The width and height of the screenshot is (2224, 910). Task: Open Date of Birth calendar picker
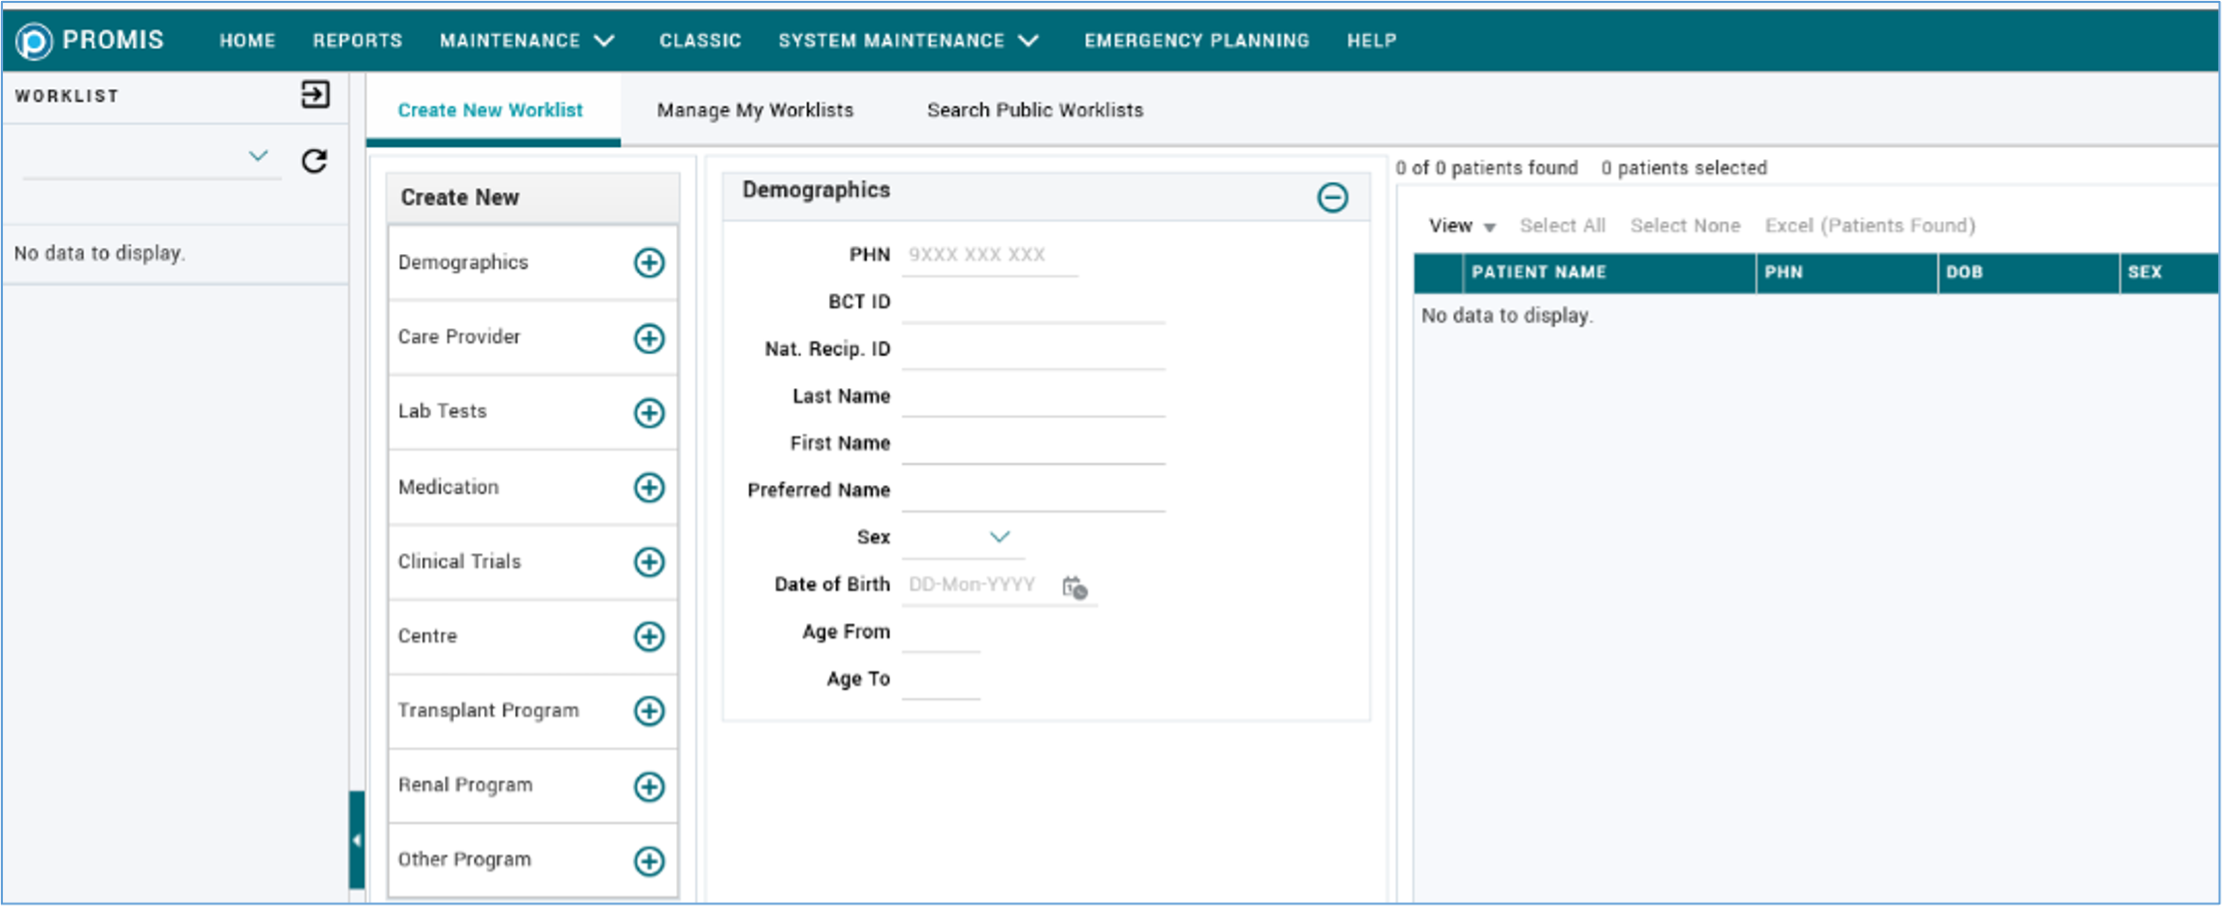[1074, 587]
